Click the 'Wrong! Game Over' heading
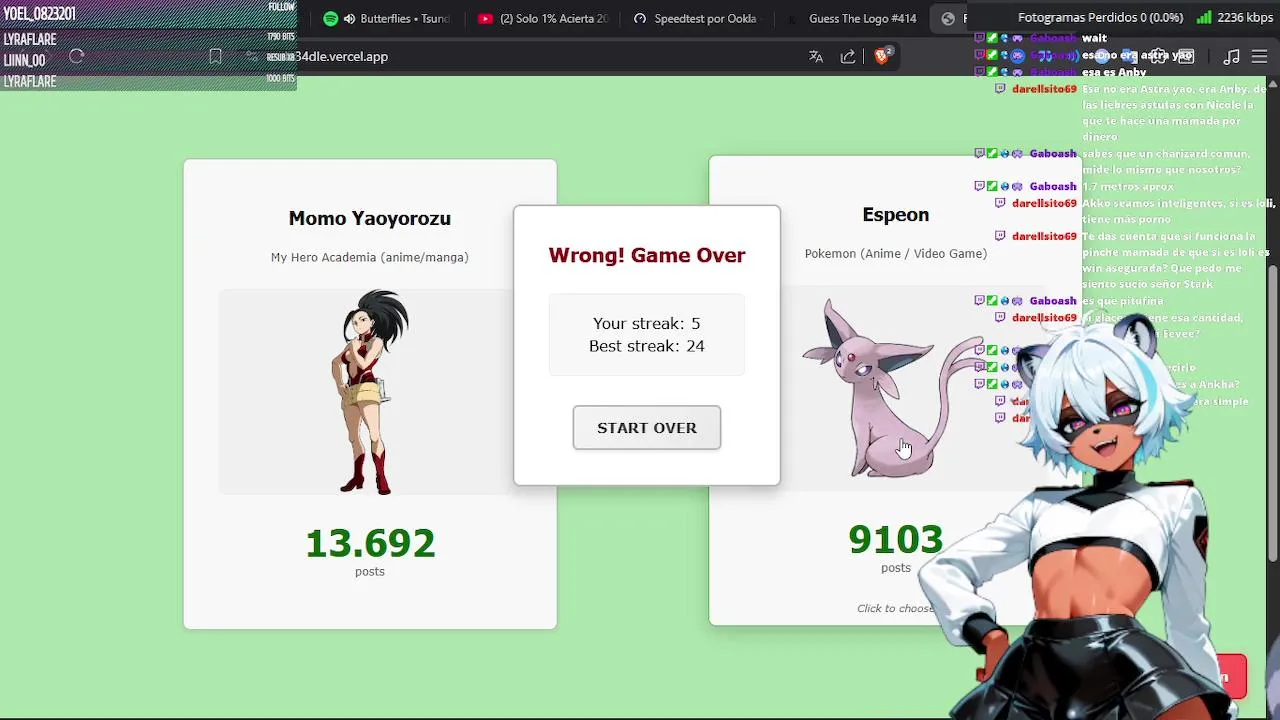The width and height of the screenshot is (1280, 720). click(647, 255)
